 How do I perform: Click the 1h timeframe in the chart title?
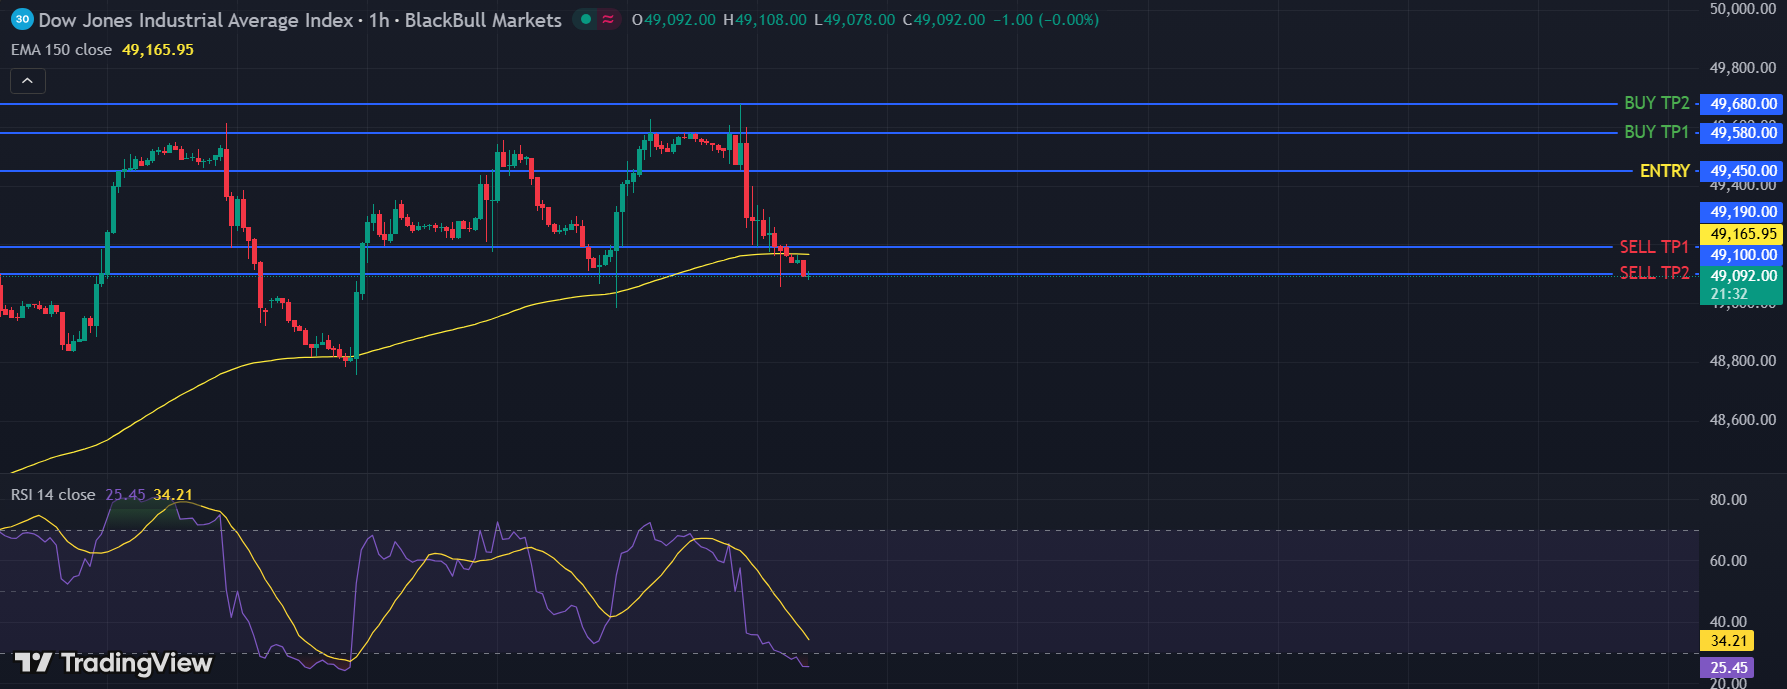point(379,20)
